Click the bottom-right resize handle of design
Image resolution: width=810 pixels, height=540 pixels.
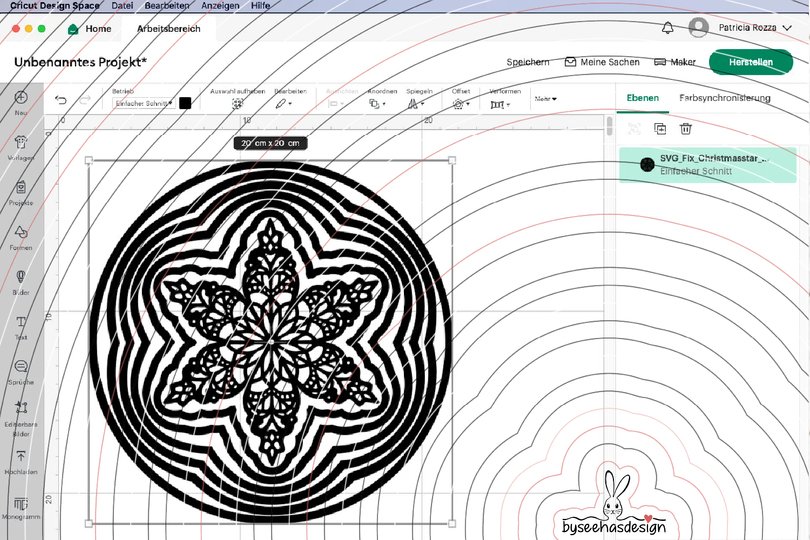452,523
